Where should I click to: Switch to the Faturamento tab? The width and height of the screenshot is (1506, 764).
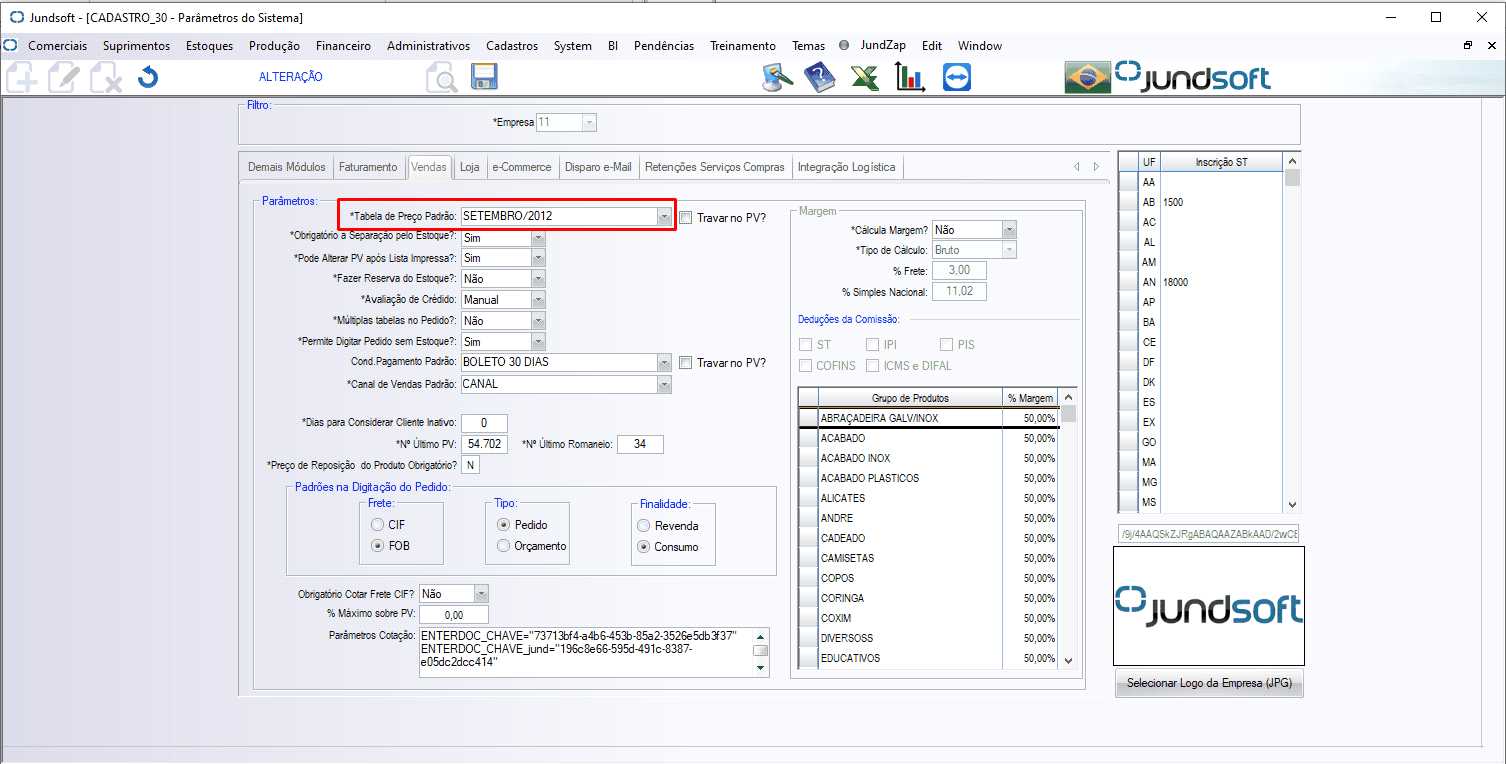[368, 167]
